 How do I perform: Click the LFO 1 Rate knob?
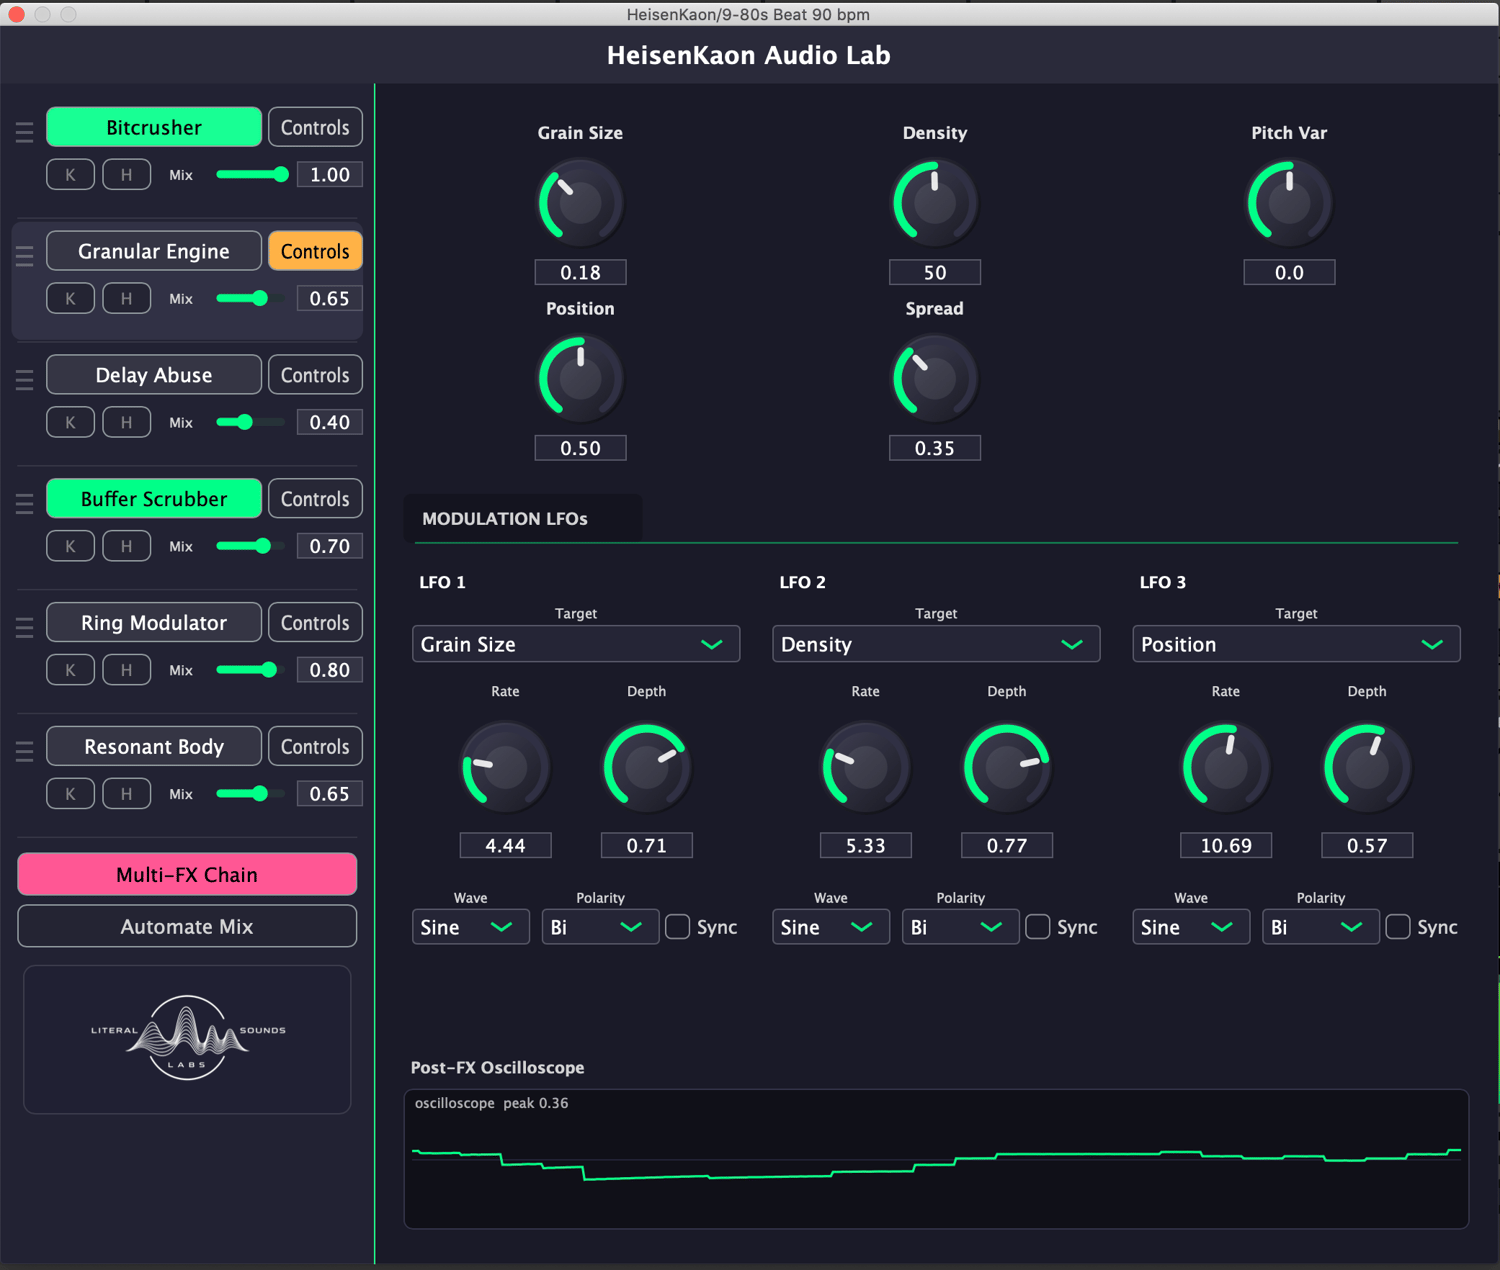click(505, 768)
